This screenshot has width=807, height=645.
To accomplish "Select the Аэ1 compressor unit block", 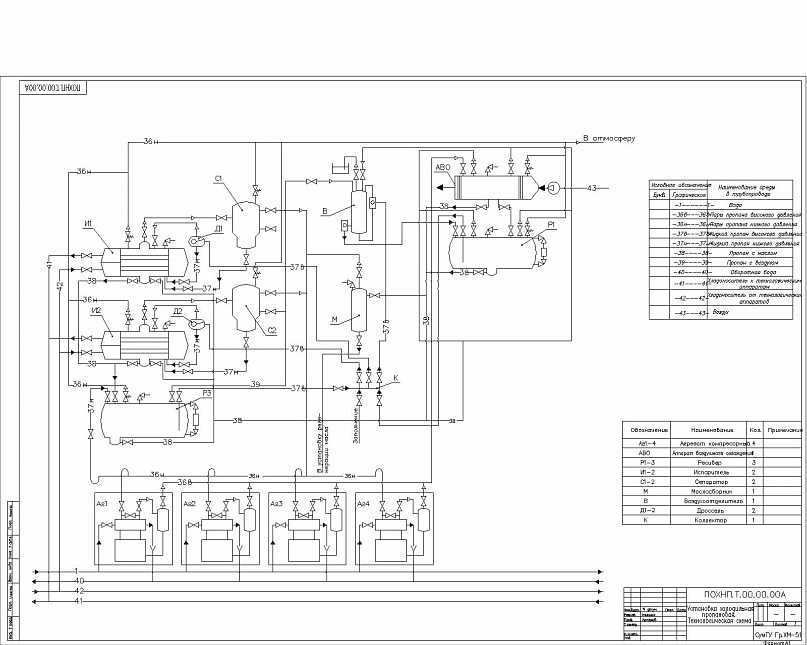I will [132, 530].
